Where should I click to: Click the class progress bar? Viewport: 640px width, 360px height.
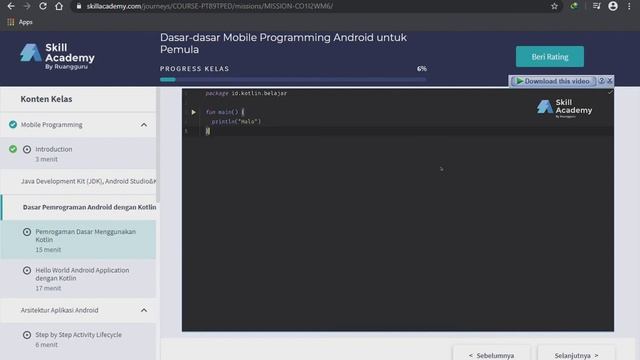click(x=293, y=80)
